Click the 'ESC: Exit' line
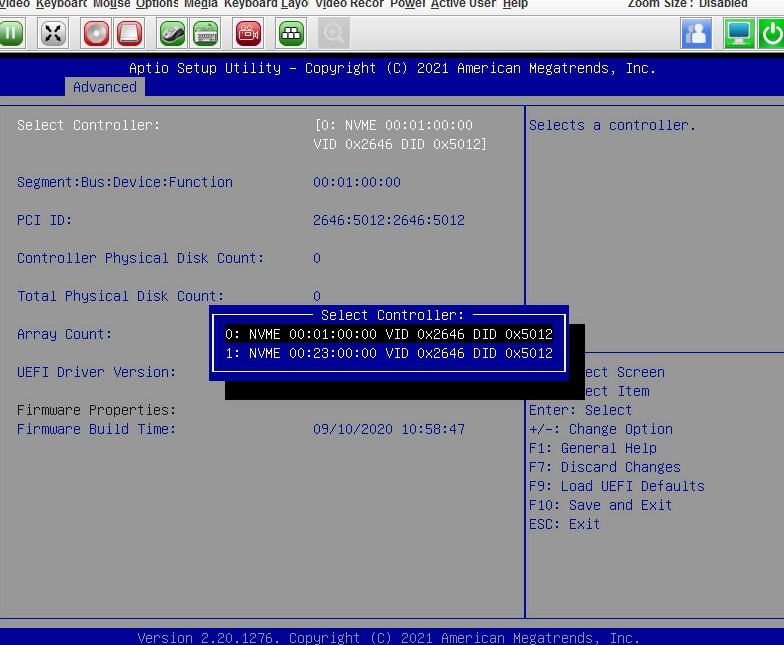 coord(564,524)
